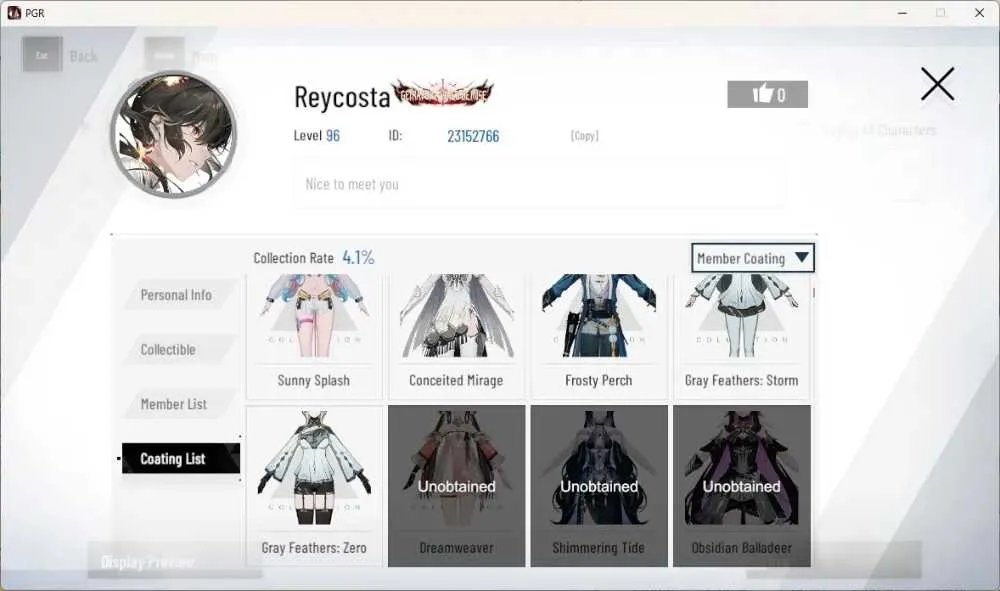Select the Coating List tab

click(181, 458)
